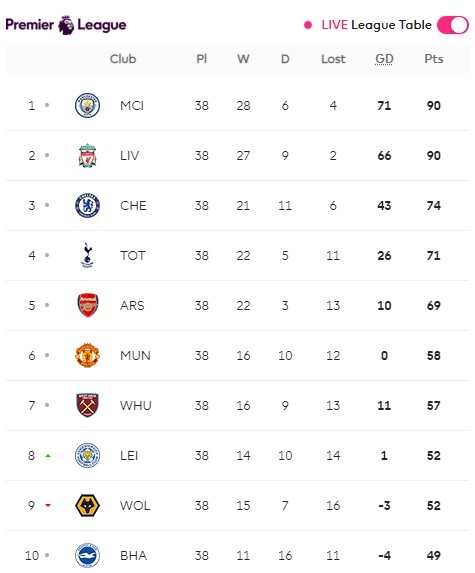
Task: Select the Wolves club crest
Action: (x=87, y=505)
